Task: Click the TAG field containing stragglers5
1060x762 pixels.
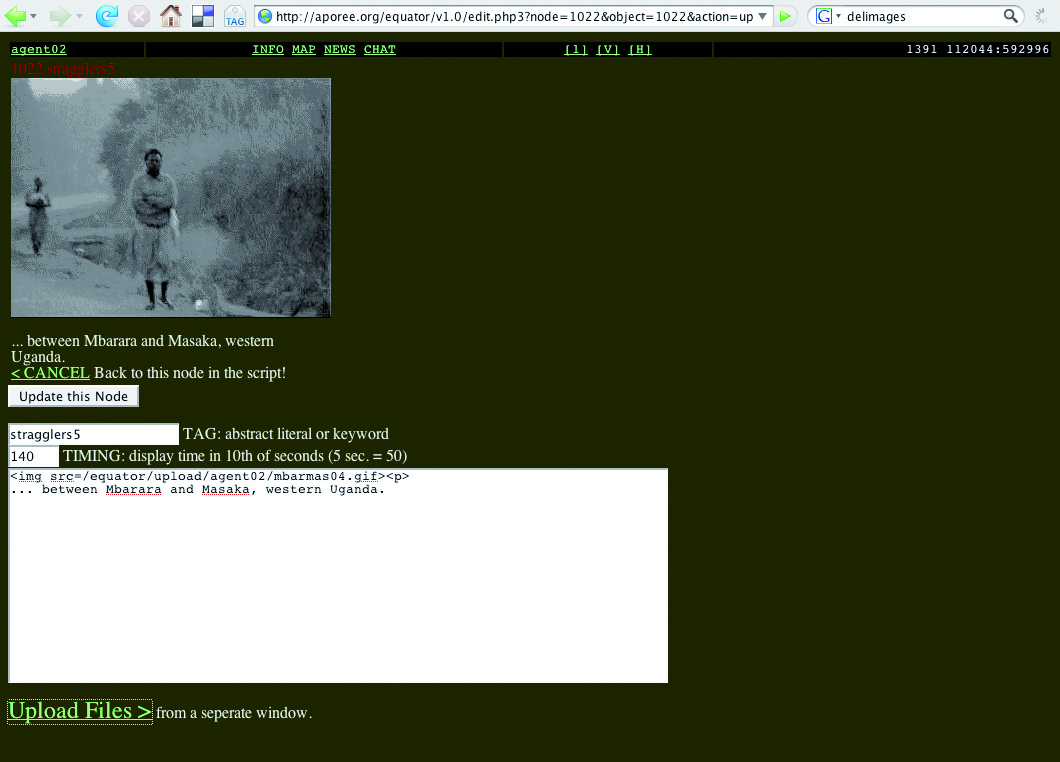Action: pos(93,435)
